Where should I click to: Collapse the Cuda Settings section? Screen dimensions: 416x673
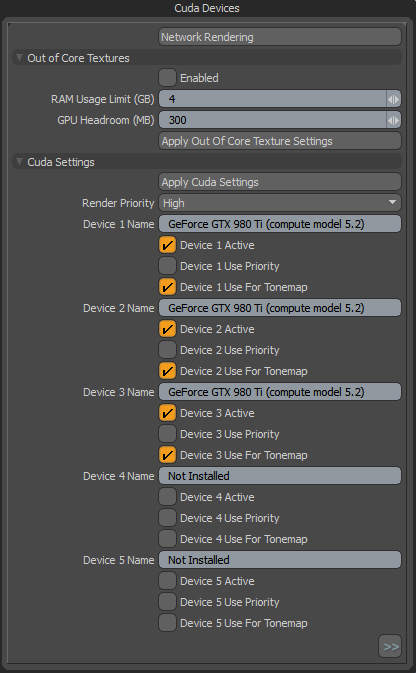[x=19, y=162]
